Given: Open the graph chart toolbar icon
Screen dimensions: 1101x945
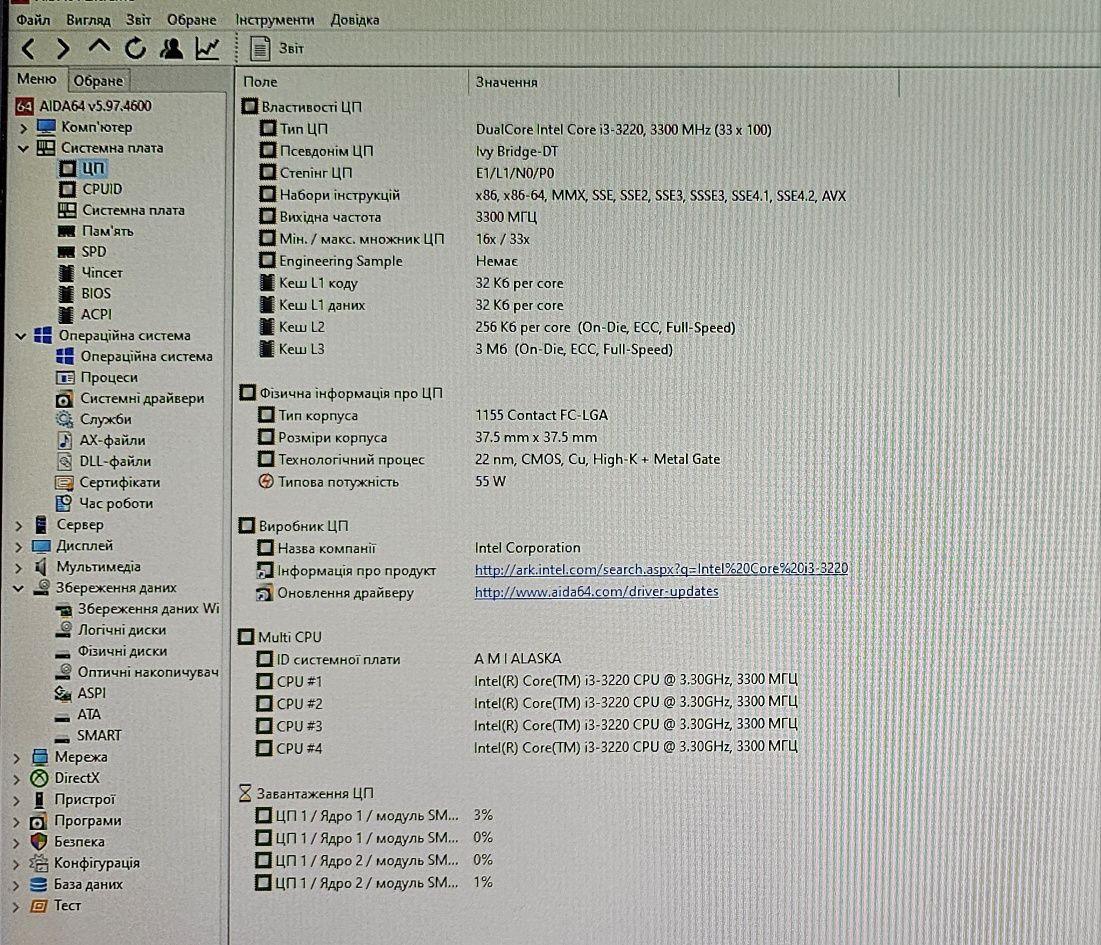Looking at the screenshot, I should [207, 48].
